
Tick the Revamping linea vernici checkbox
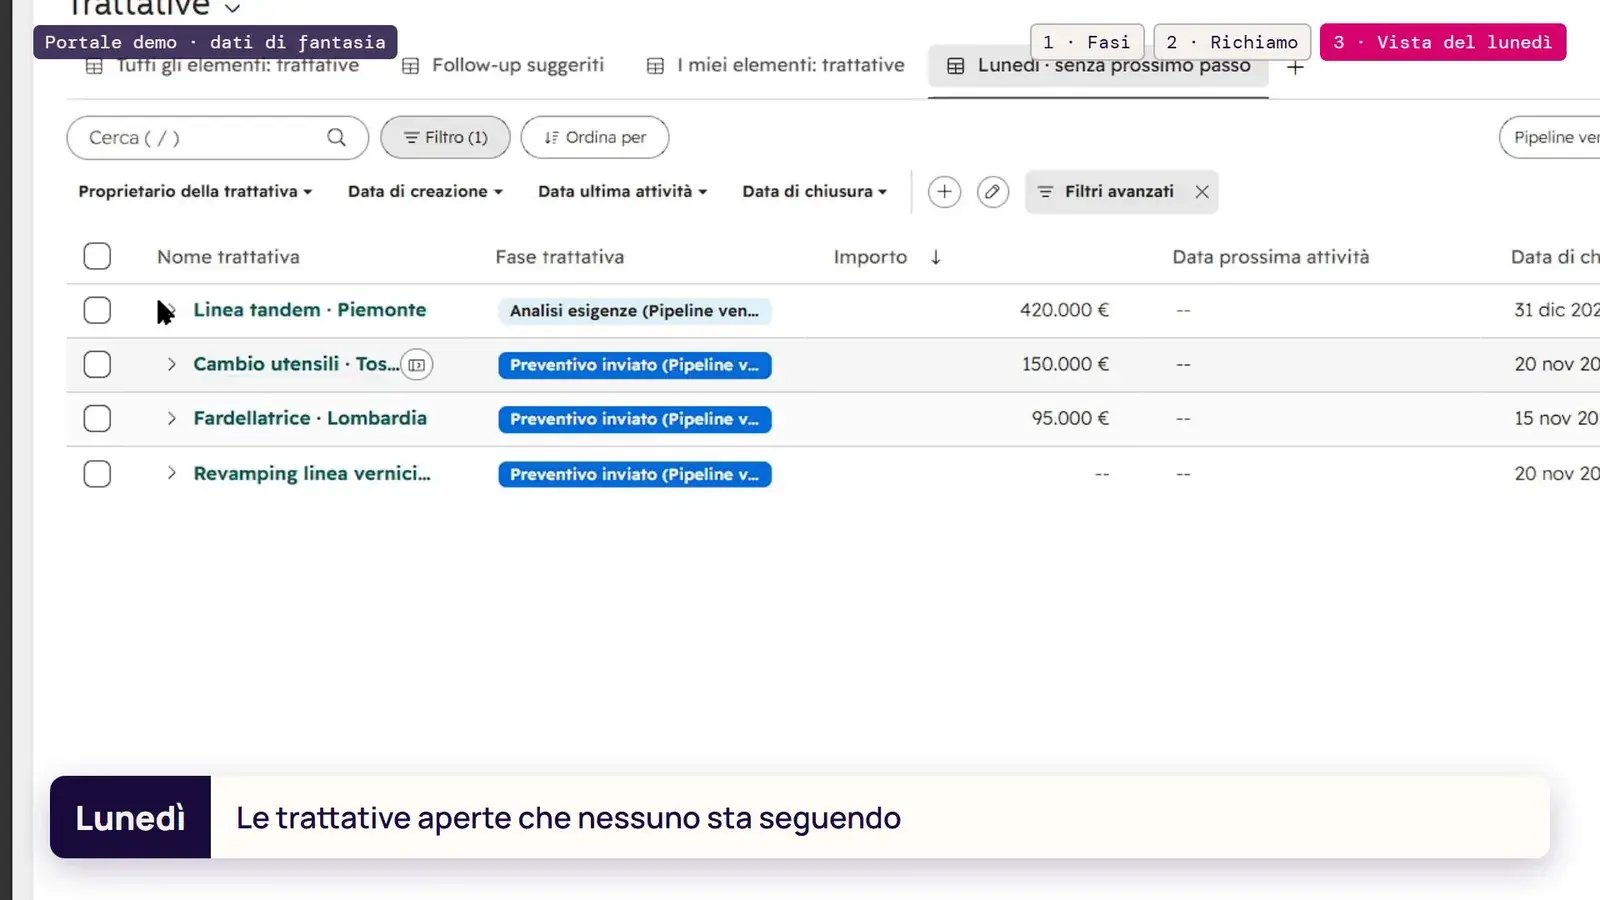(x=97, y=473)
